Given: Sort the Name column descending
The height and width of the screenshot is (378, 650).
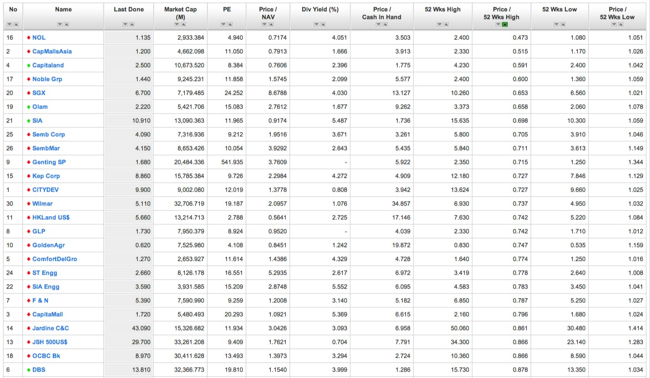Looking at the screenshot, I should (x=60, y=25).
